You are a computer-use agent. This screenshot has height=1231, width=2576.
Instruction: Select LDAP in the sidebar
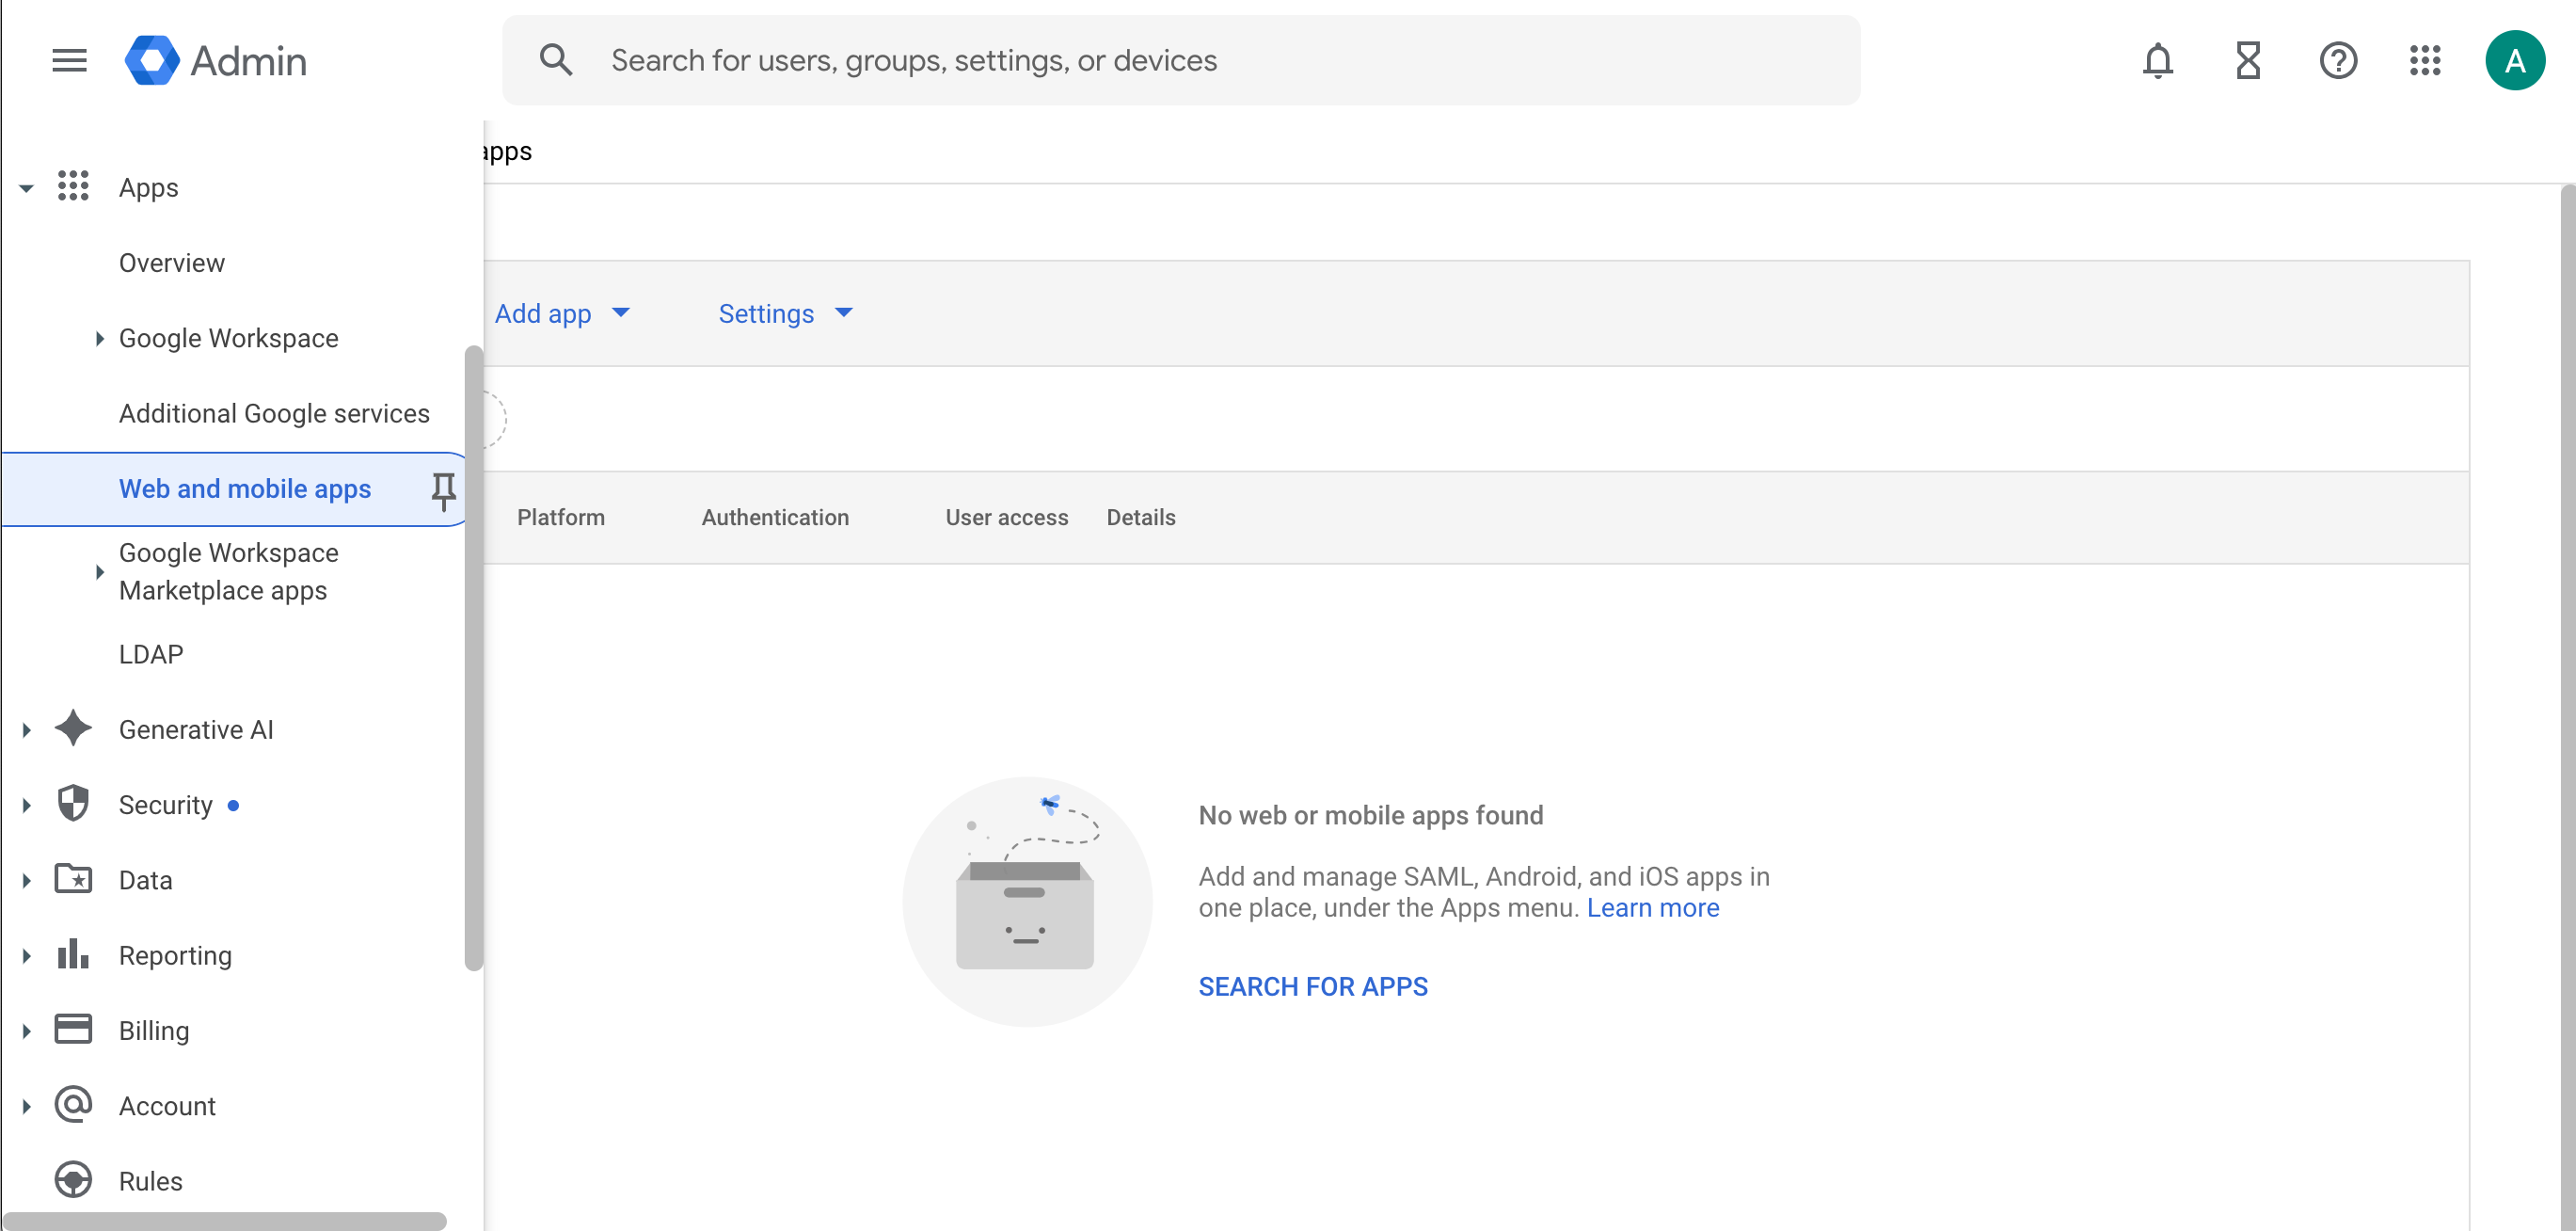pos(151,654)
